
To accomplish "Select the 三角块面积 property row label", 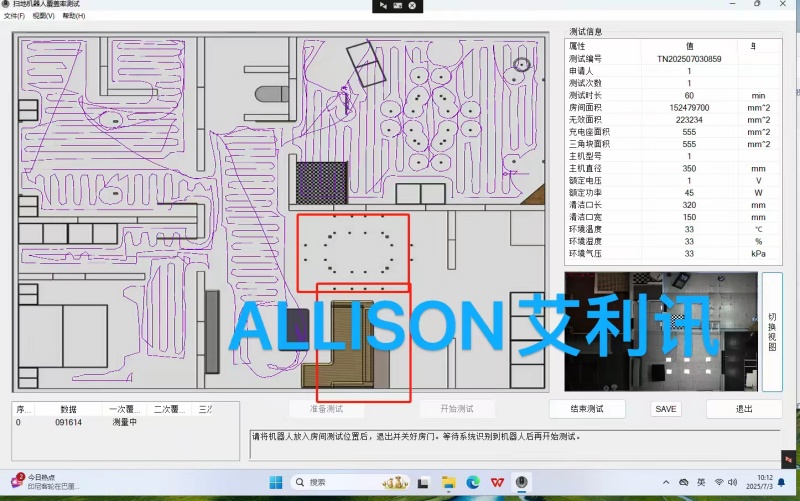I will click(x=589, y=144).
